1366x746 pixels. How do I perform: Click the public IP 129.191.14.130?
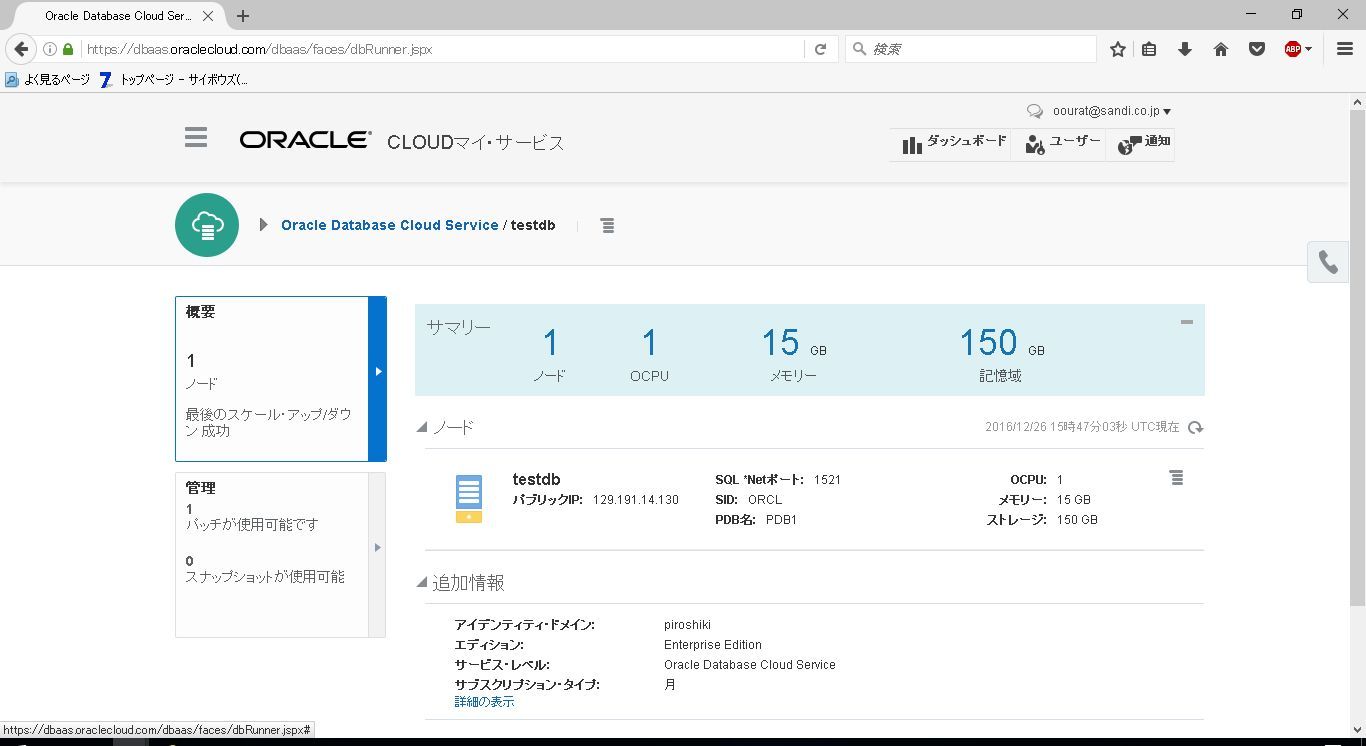point(636,500)
